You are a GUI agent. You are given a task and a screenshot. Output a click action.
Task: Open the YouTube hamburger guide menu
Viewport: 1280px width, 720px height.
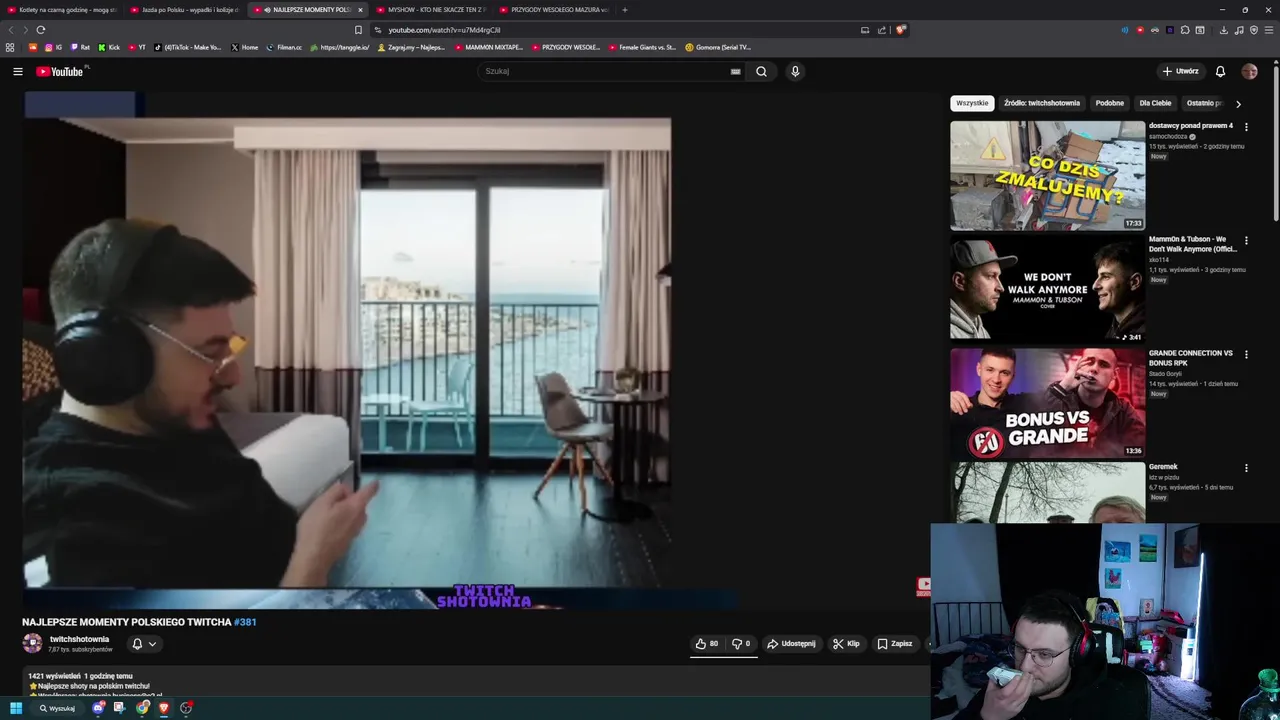point(17,71)
